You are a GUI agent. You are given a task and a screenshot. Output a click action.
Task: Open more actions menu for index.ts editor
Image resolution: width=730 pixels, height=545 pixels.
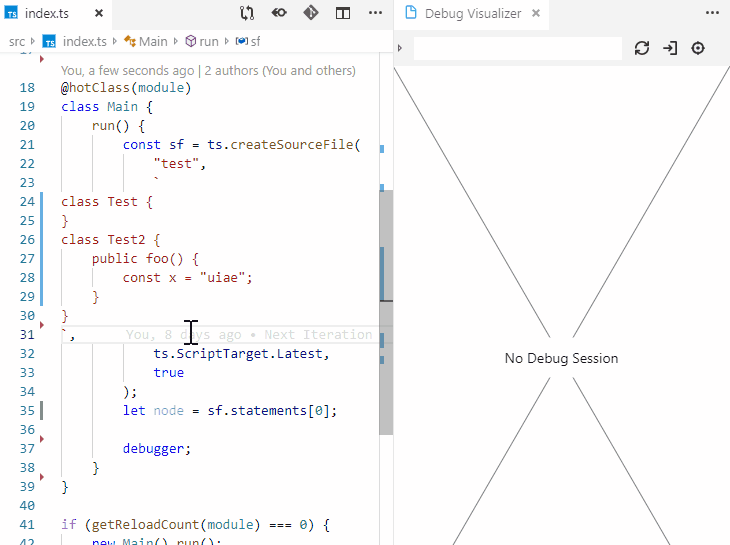tap(375, 13)
